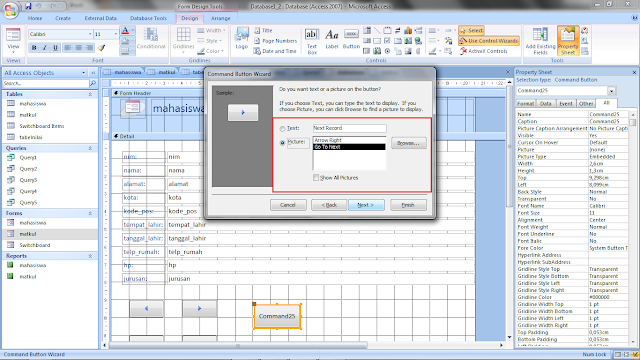Click Finish in the wizard
Image resolution: width=640 pixels, height=360 pixels.
[408, 205]
